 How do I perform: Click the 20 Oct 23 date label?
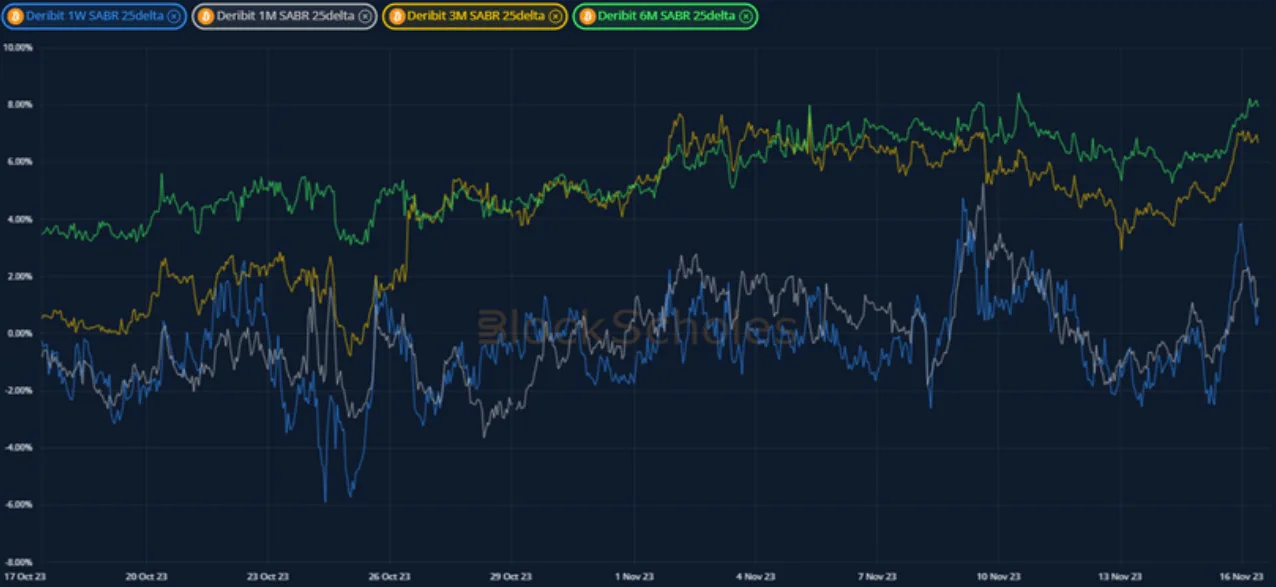(x=146, y=577)
